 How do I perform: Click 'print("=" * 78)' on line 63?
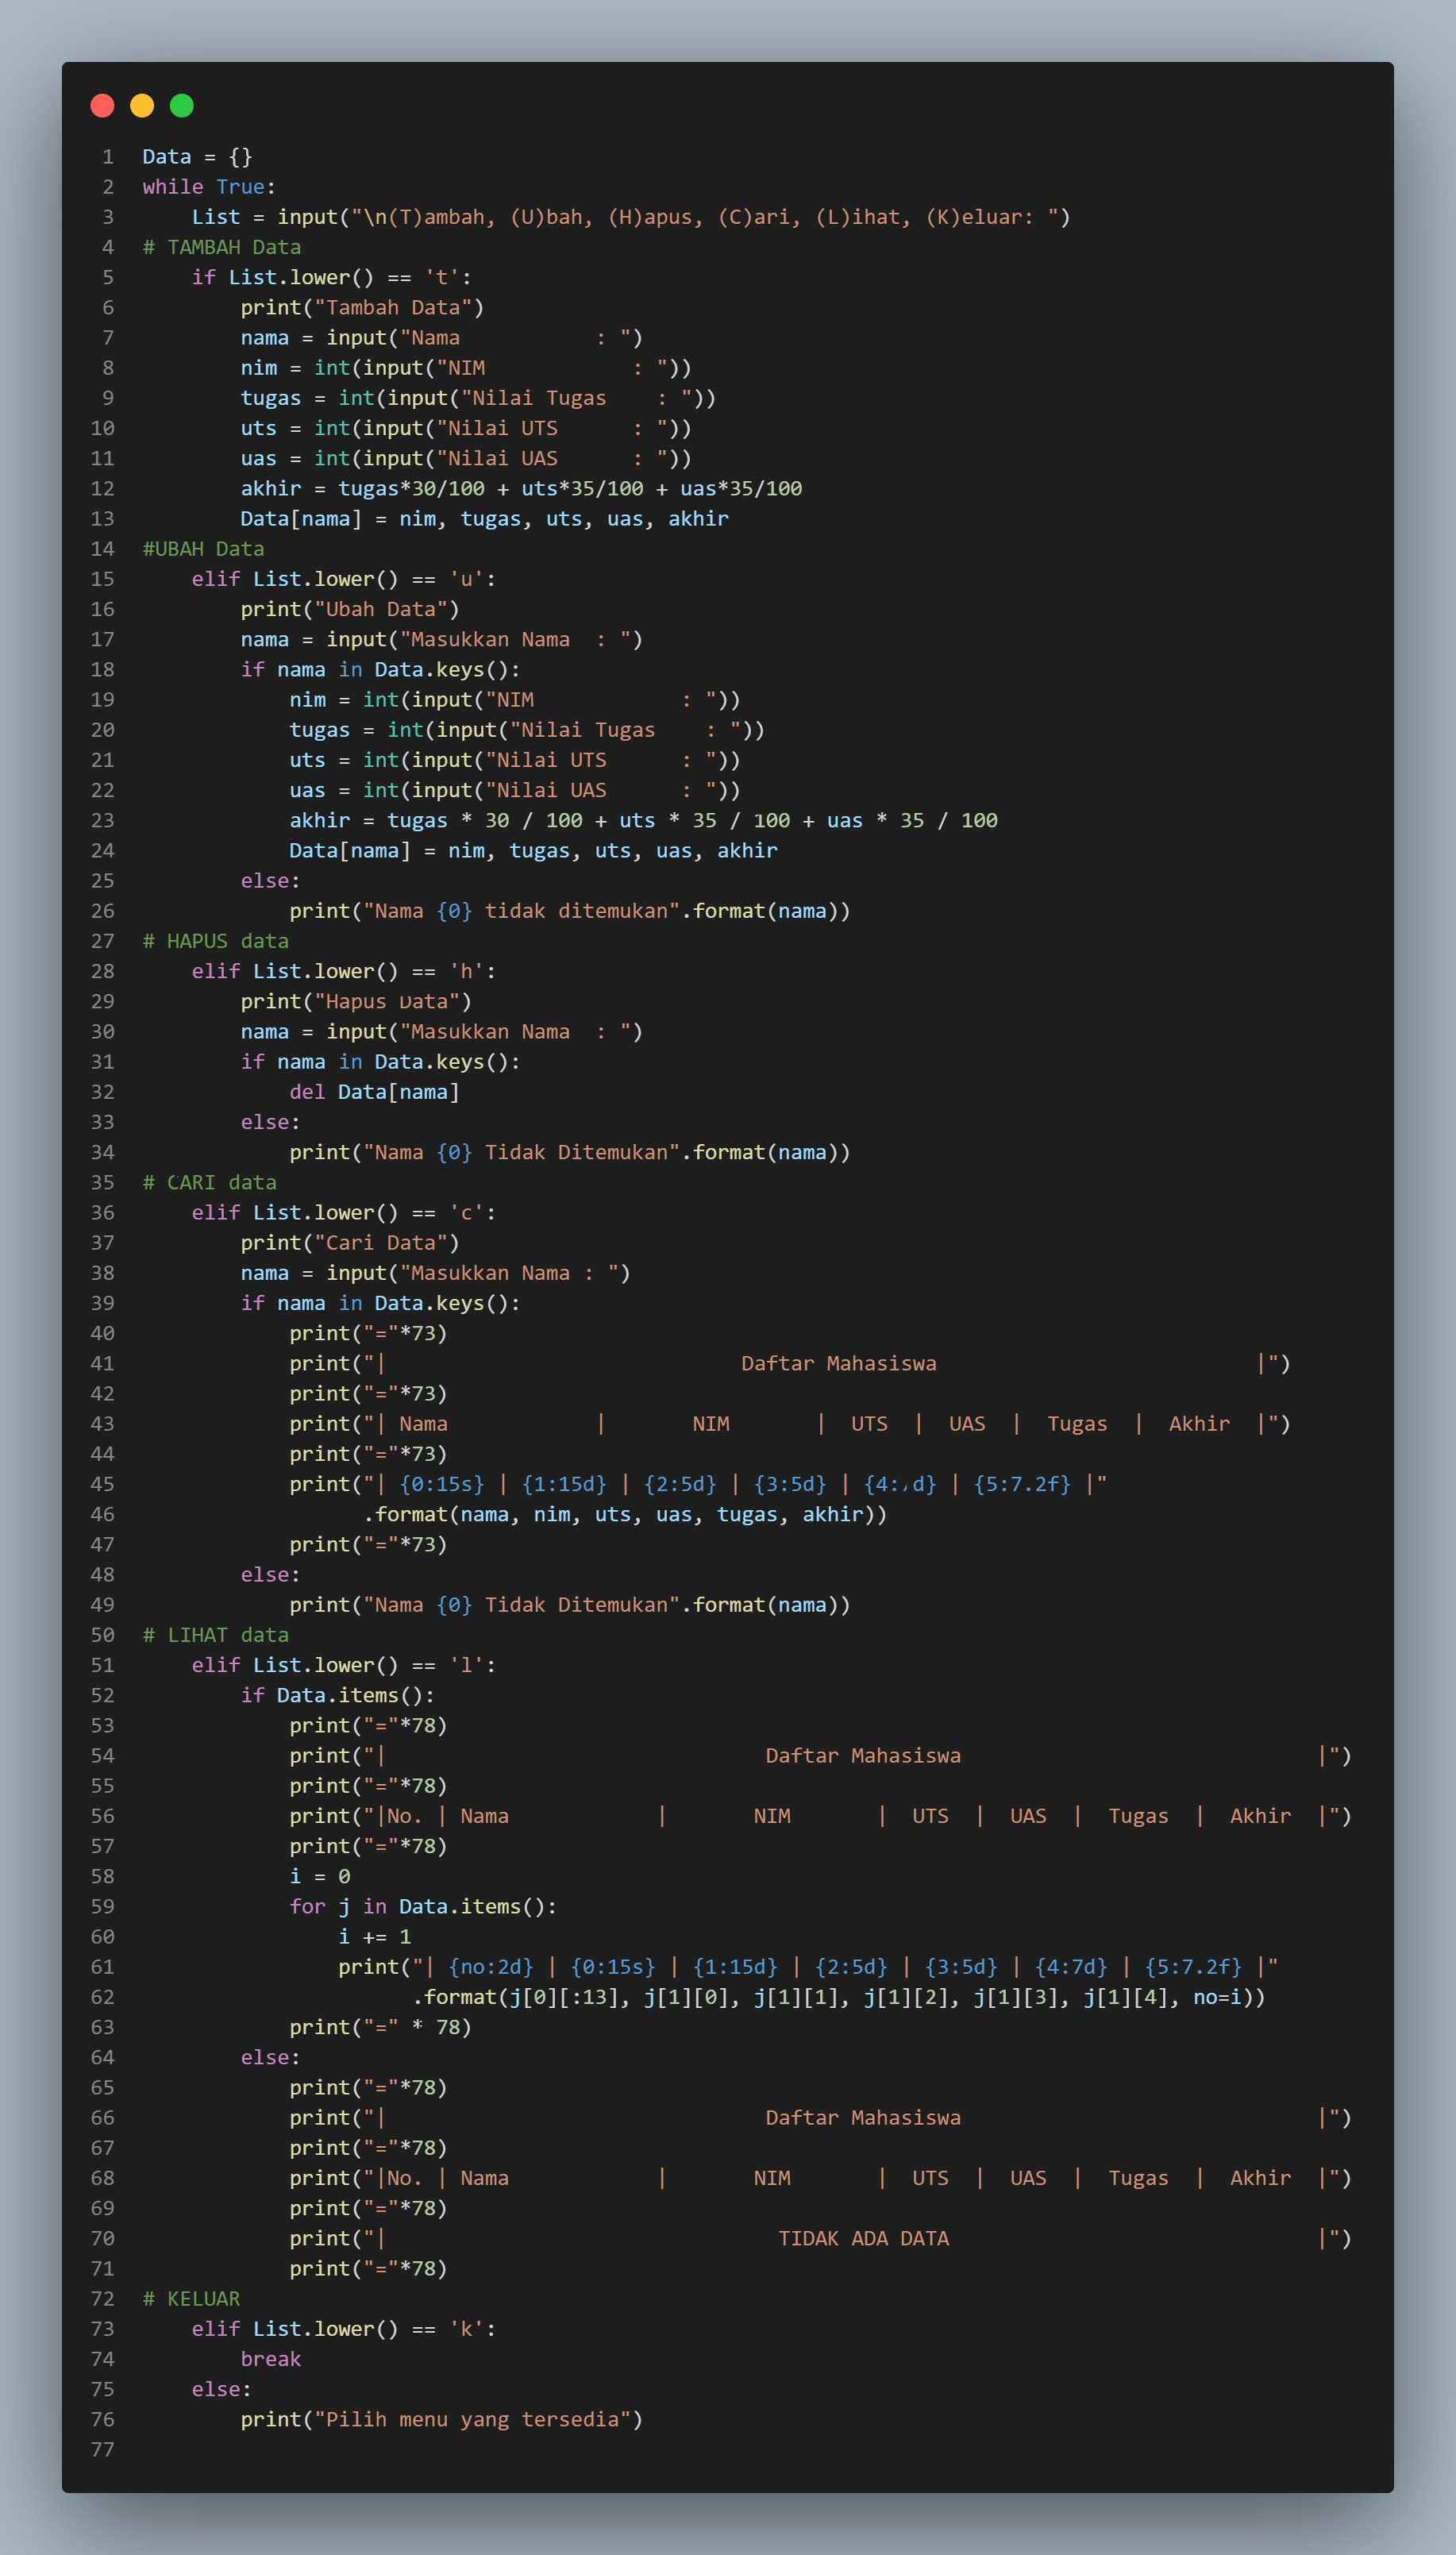pos(380,2027)
